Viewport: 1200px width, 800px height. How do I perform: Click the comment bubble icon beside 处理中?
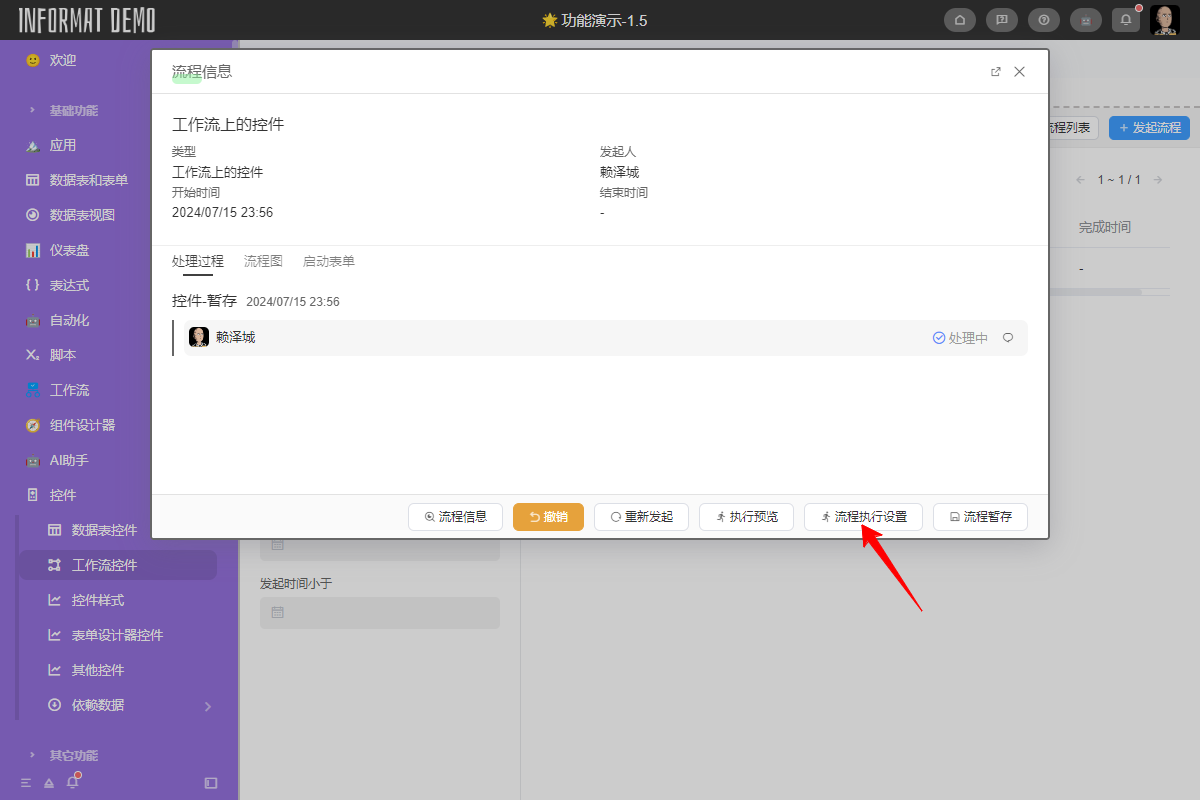[1008, 338]
